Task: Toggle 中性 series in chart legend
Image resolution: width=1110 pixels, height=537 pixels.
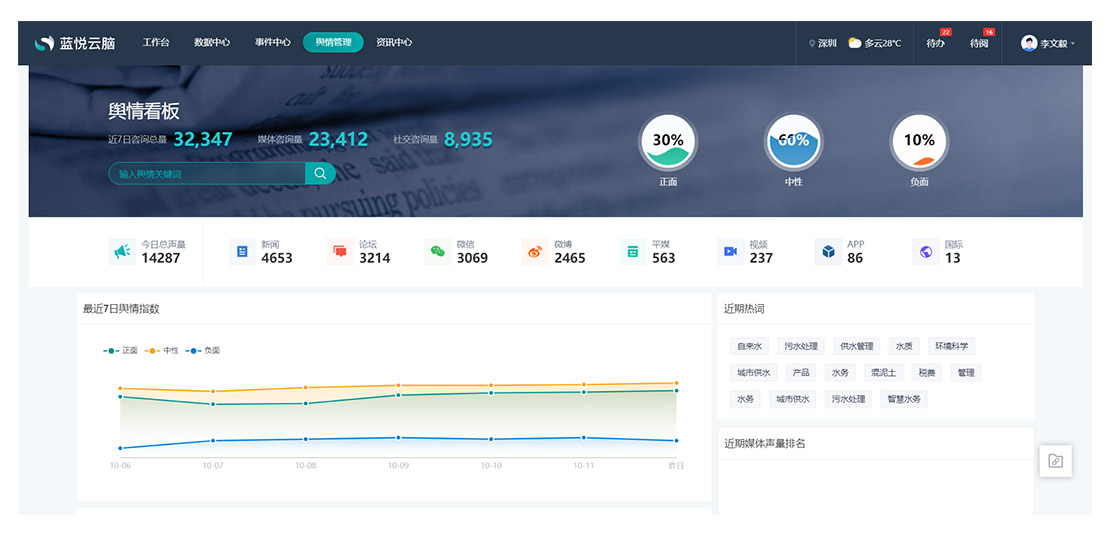Action: coord(162,351)
